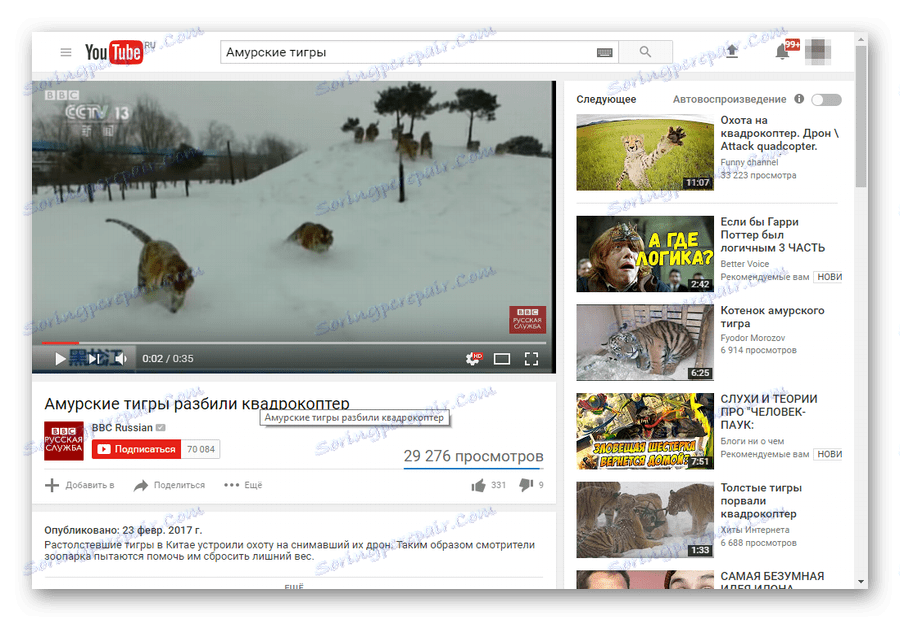Open the Блоги ни о чем channel
Image resolution: width=900 pixels, height=621 pixels.
point(752,441)
